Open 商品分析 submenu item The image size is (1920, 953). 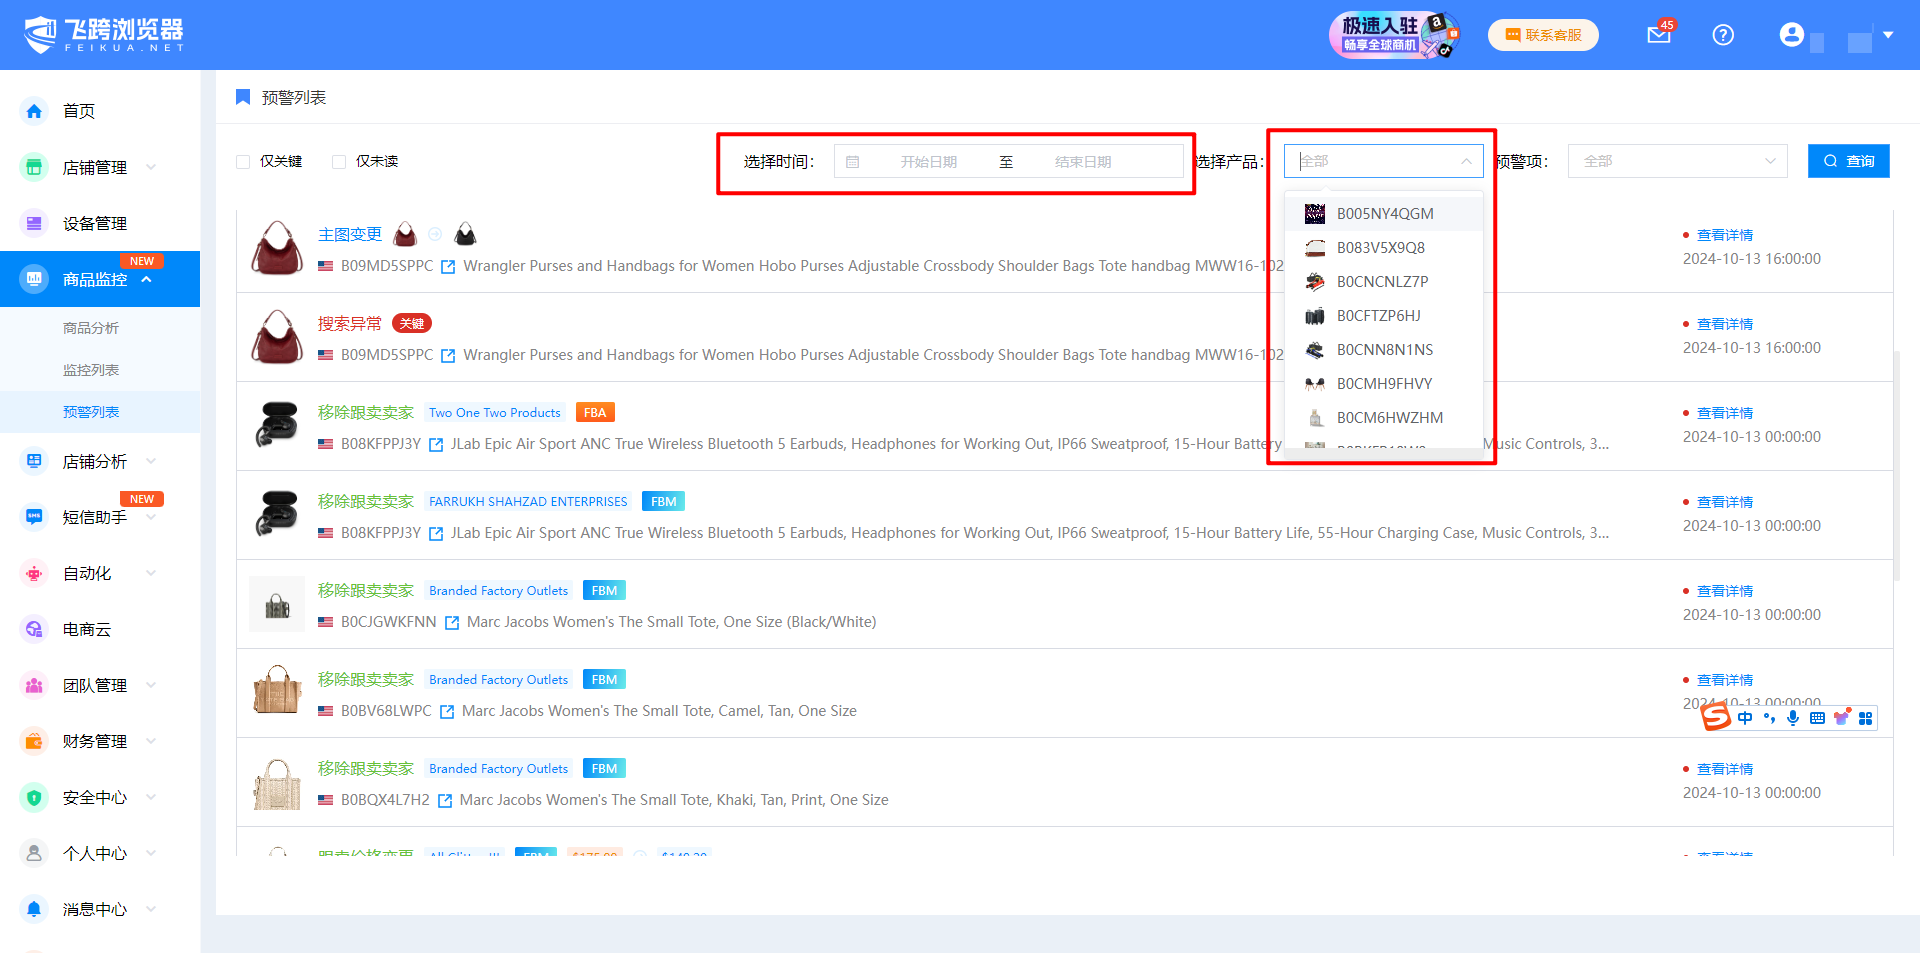91,328
